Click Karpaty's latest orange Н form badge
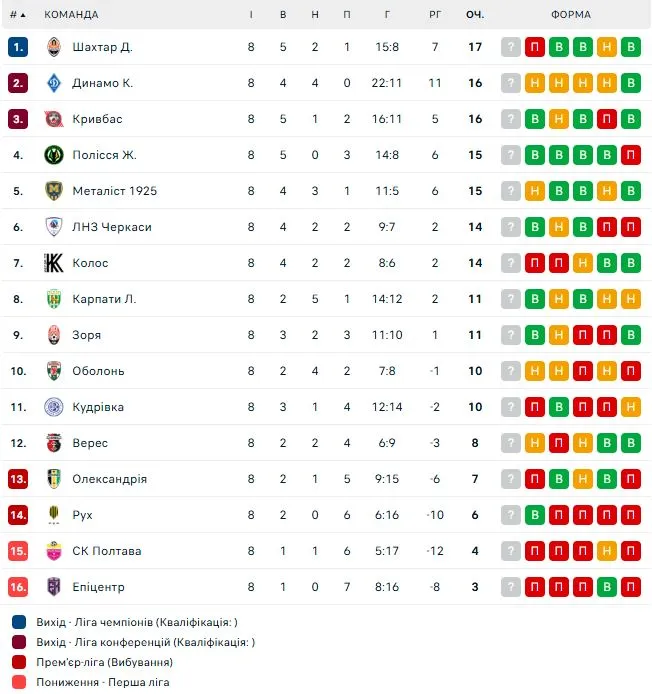The height and width of the screenshot is (694, 652). pos(630,299)
